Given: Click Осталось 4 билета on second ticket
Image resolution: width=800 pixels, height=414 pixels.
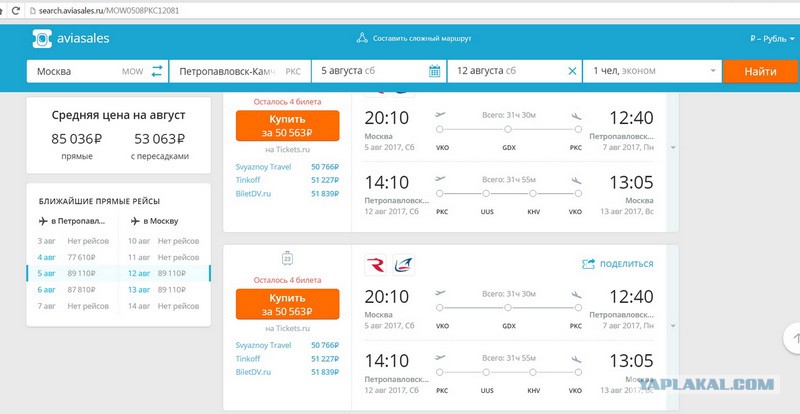Looking at the screenshot, I should pos(287,280).
